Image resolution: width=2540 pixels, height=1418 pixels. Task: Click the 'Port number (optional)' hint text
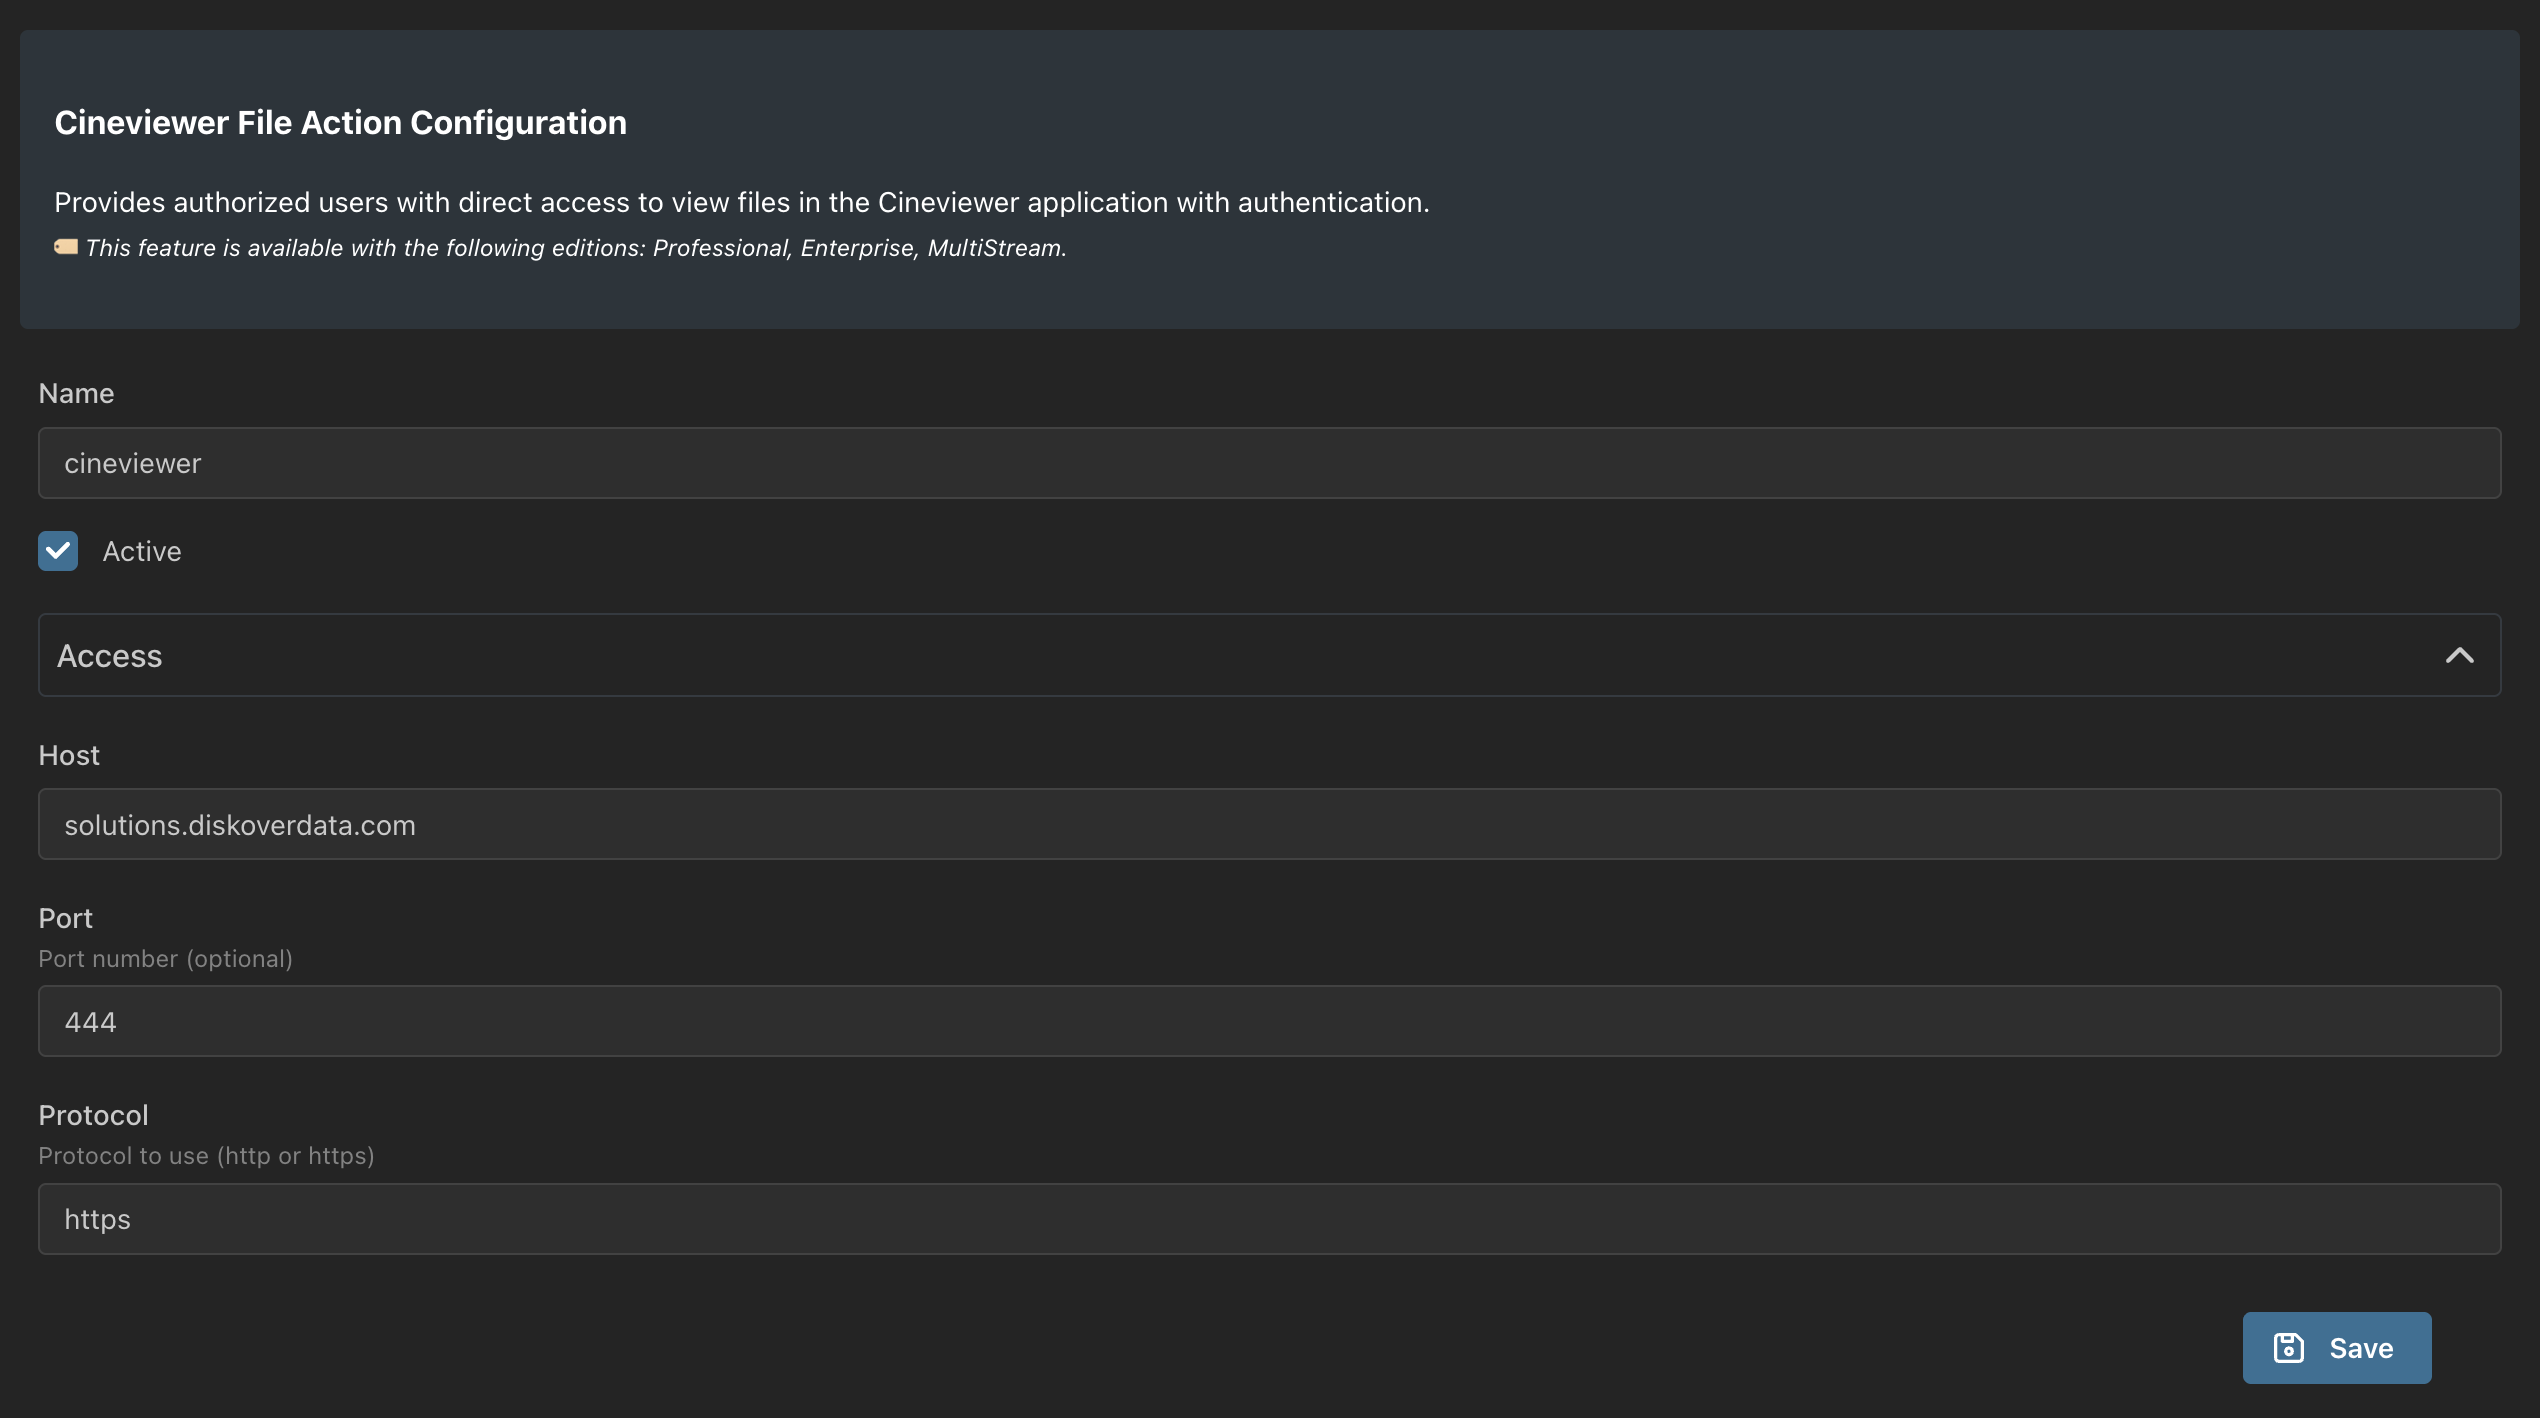tap(165, 959)
